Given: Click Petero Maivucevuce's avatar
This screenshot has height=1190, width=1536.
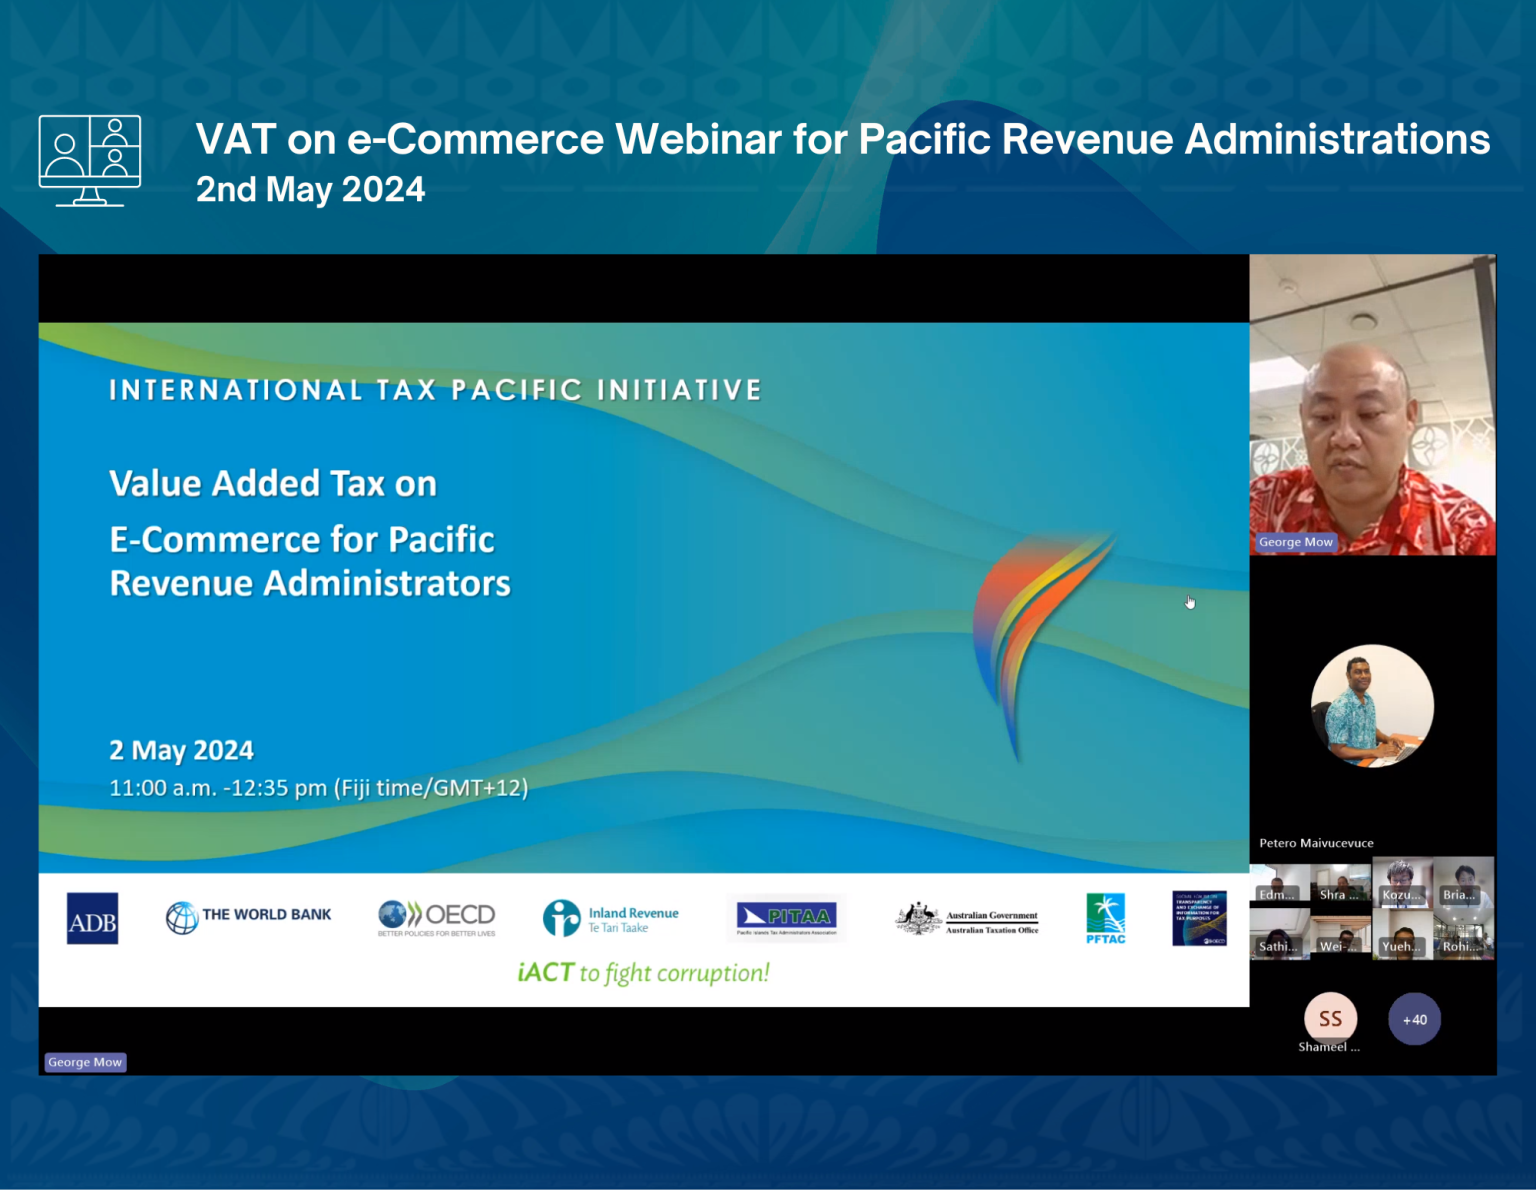Looking at the screenshot, I should pos(1372,706).
